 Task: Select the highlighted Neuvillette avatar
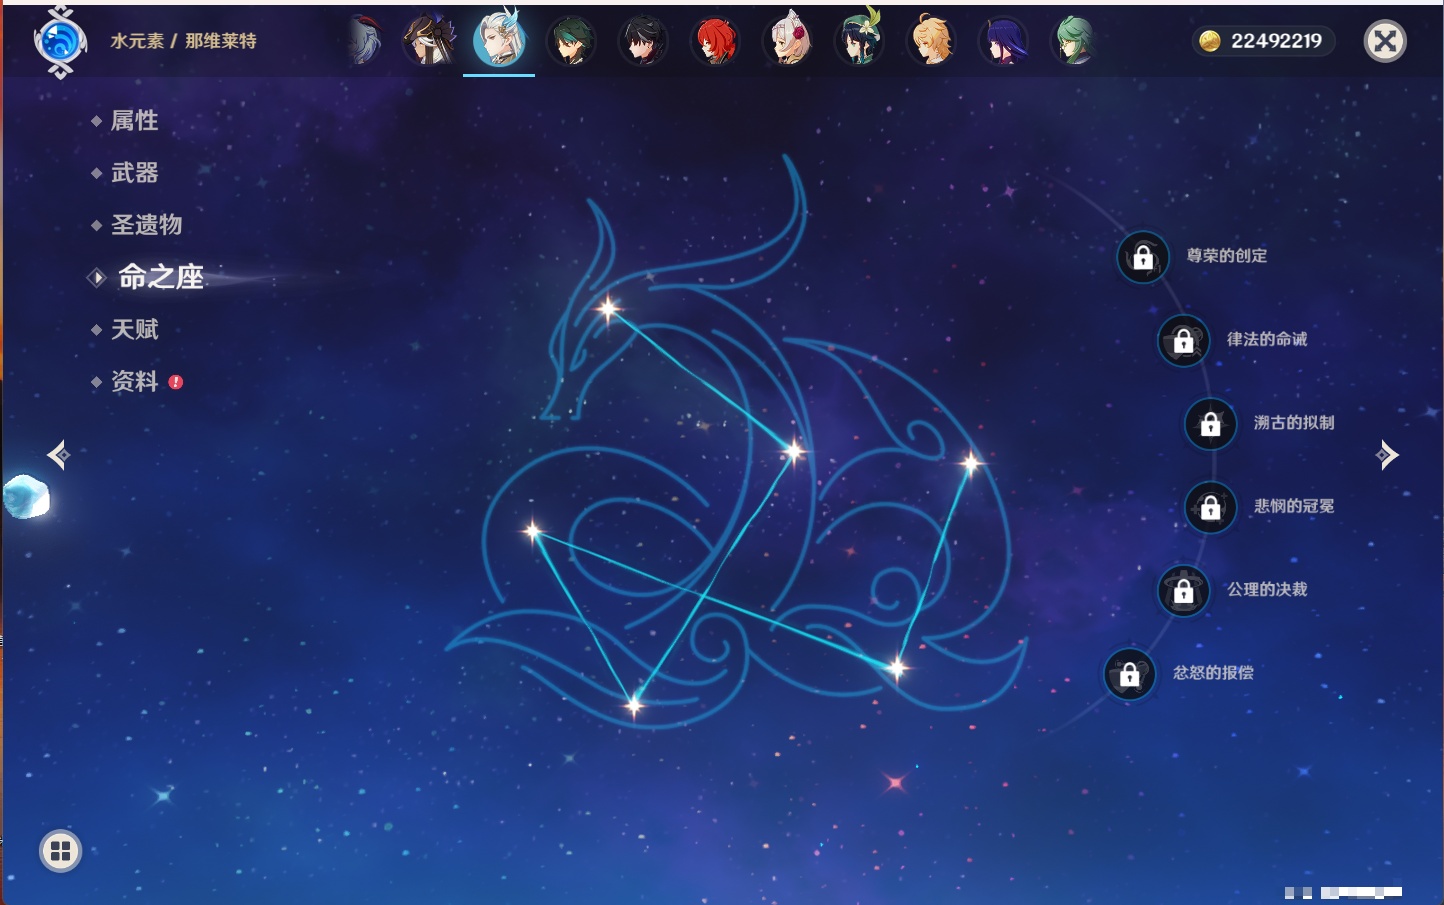(499, 40)
